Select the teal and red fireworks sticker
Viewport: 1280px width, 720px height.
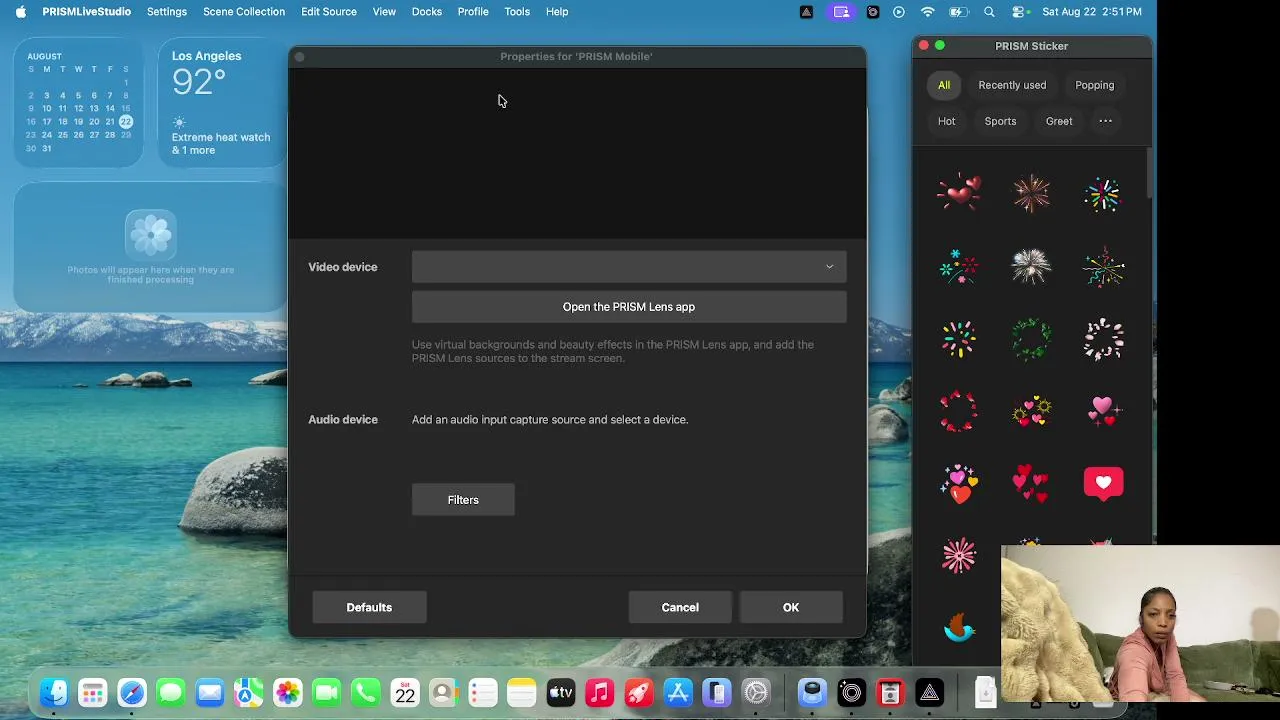pos(959,266)
